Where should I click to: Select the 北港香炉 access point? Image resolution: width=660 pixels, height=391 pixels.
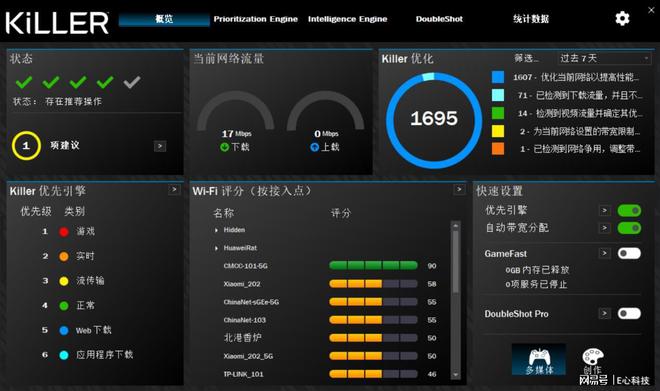point(242,338)
